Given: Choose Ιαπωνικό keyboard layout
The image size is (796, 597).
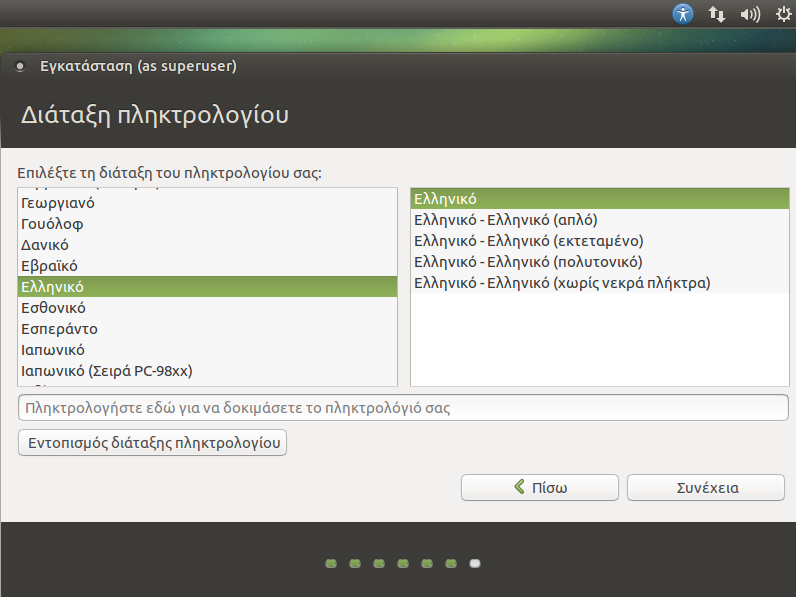Looking at the screenshot, I should coord(53,350).
